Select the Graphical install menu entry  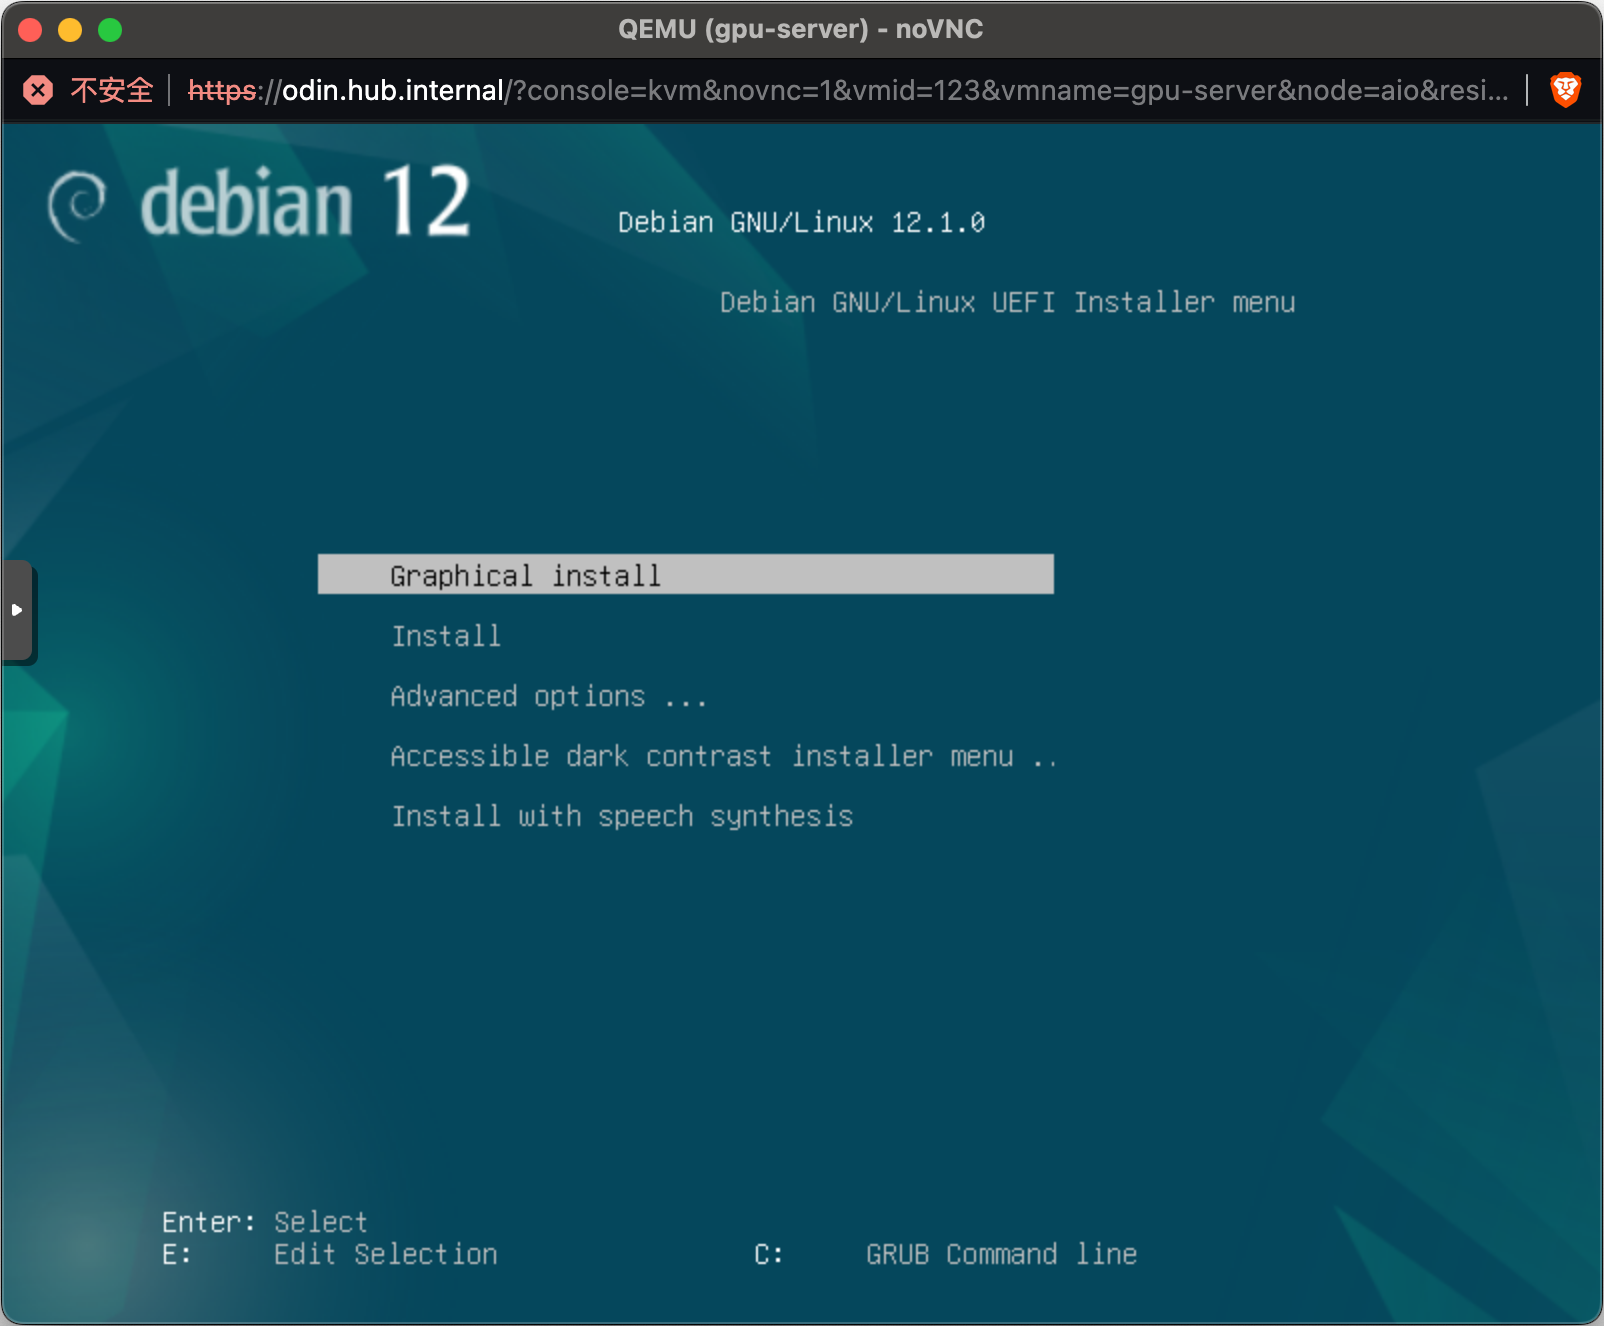pyautogui.click(x=685, y=575)
